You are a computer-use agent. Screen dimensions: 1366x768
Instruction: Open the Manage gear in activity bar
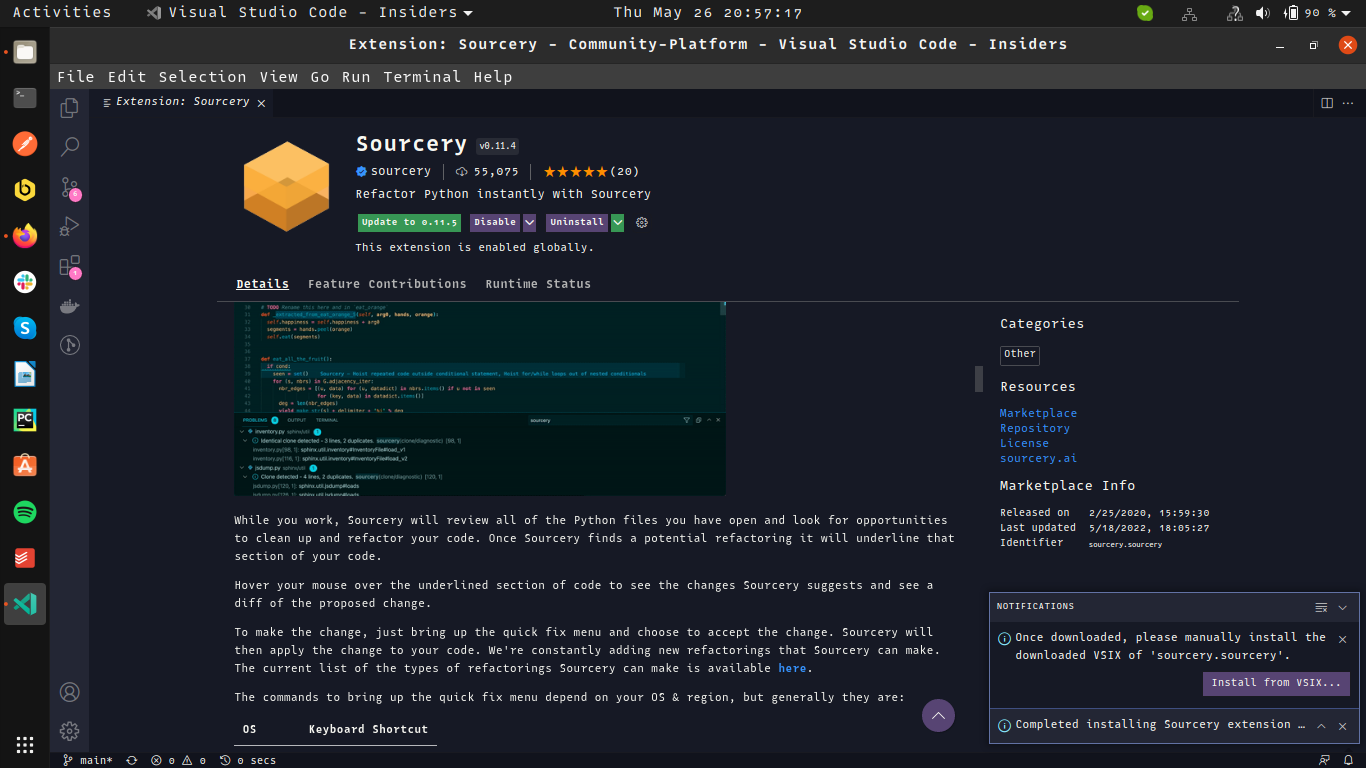69,731
